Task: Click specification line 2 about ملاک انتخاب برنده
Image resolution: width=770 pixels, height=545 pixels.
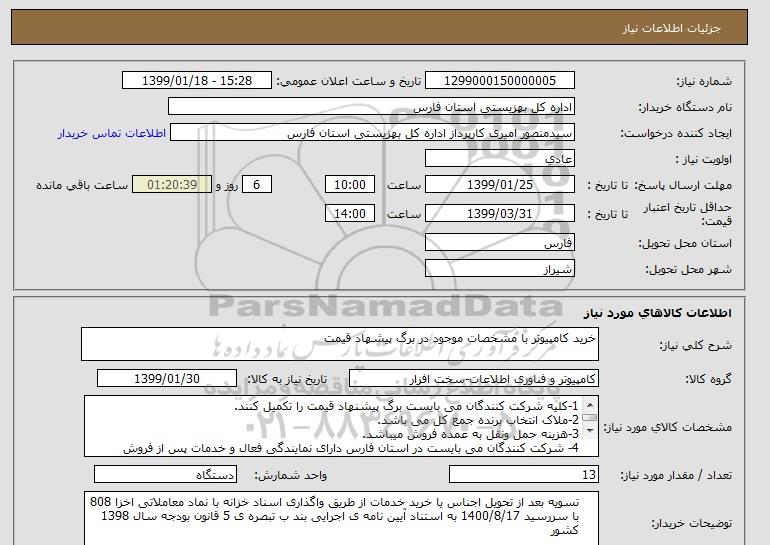Action: (x=478, y=421)
